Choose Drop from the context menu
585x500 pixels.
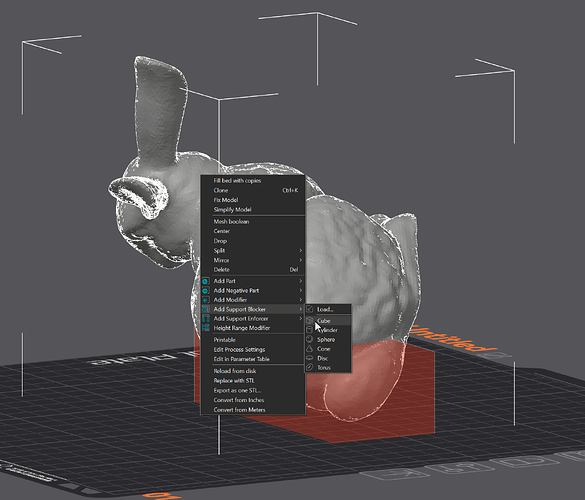253,241
